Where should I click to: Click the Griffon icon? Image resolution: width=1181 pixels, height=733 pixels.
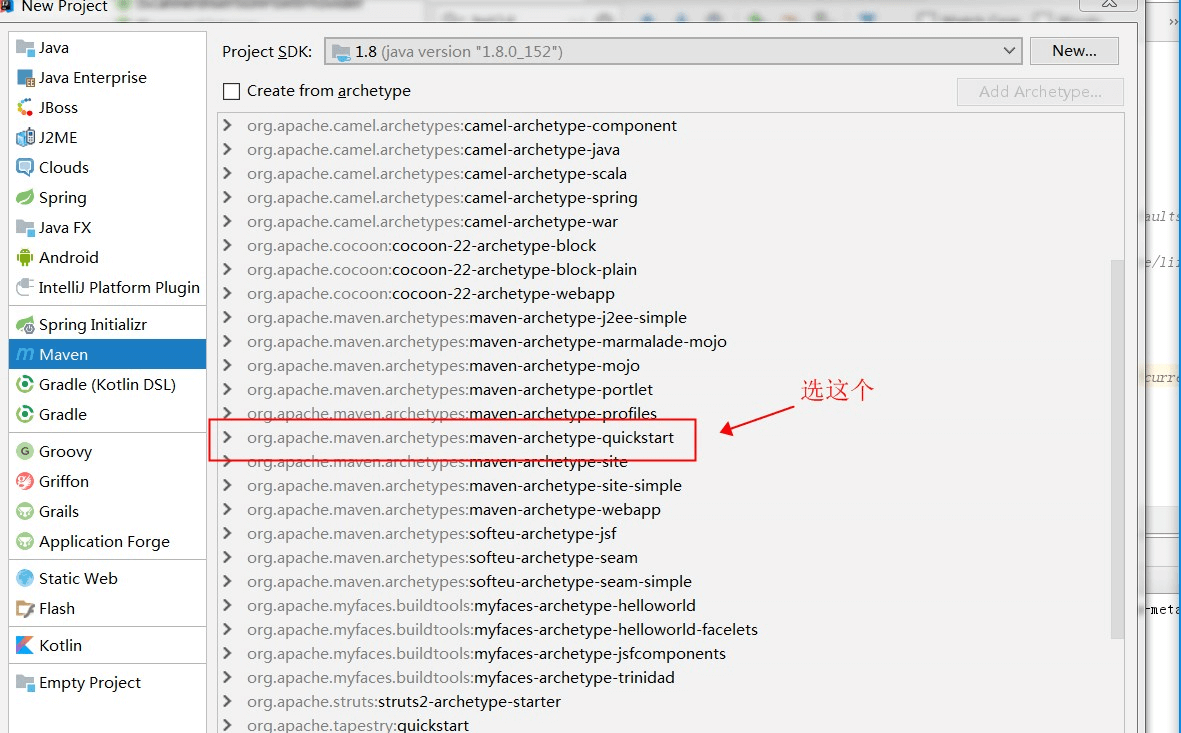coord(25,482)
